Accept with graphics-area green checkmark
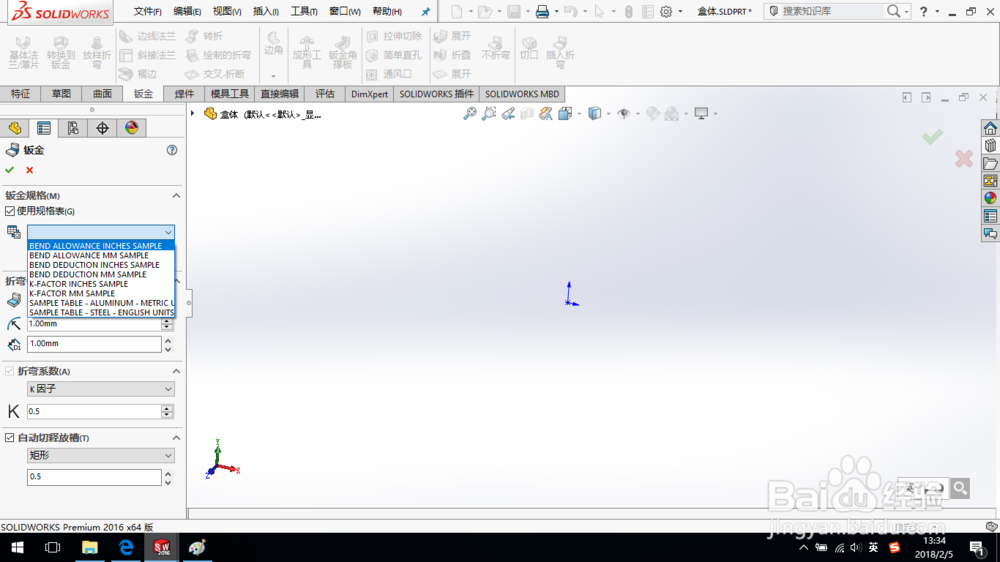The height and width of the screenshot is (562, 1000). [x=932, y=137]
